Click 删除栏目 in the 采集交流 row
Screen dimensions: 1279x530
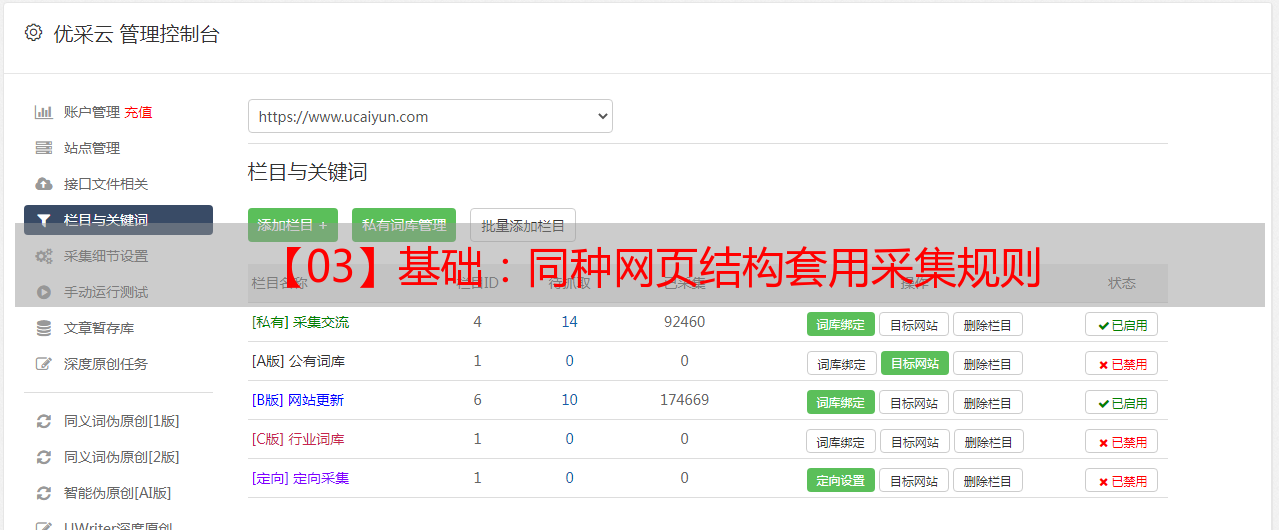click(x=988, y=324)
